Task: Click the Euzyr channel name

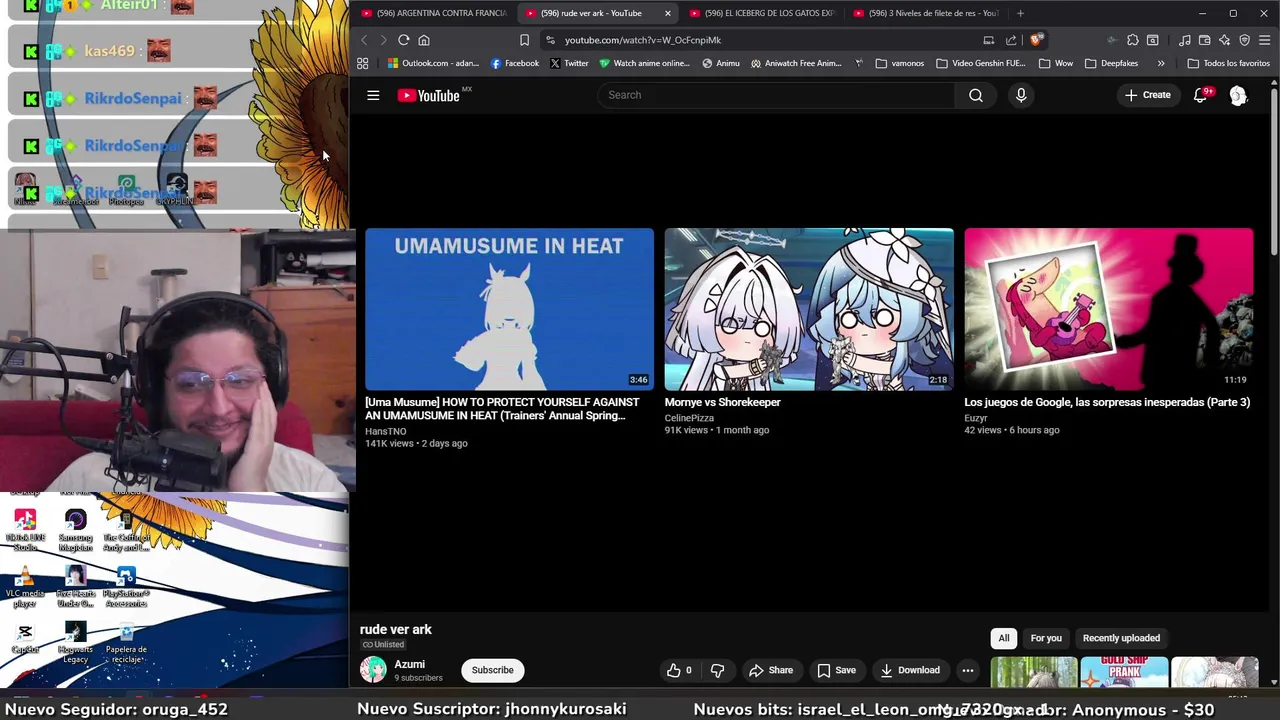Action: click(x=976, y=418)
